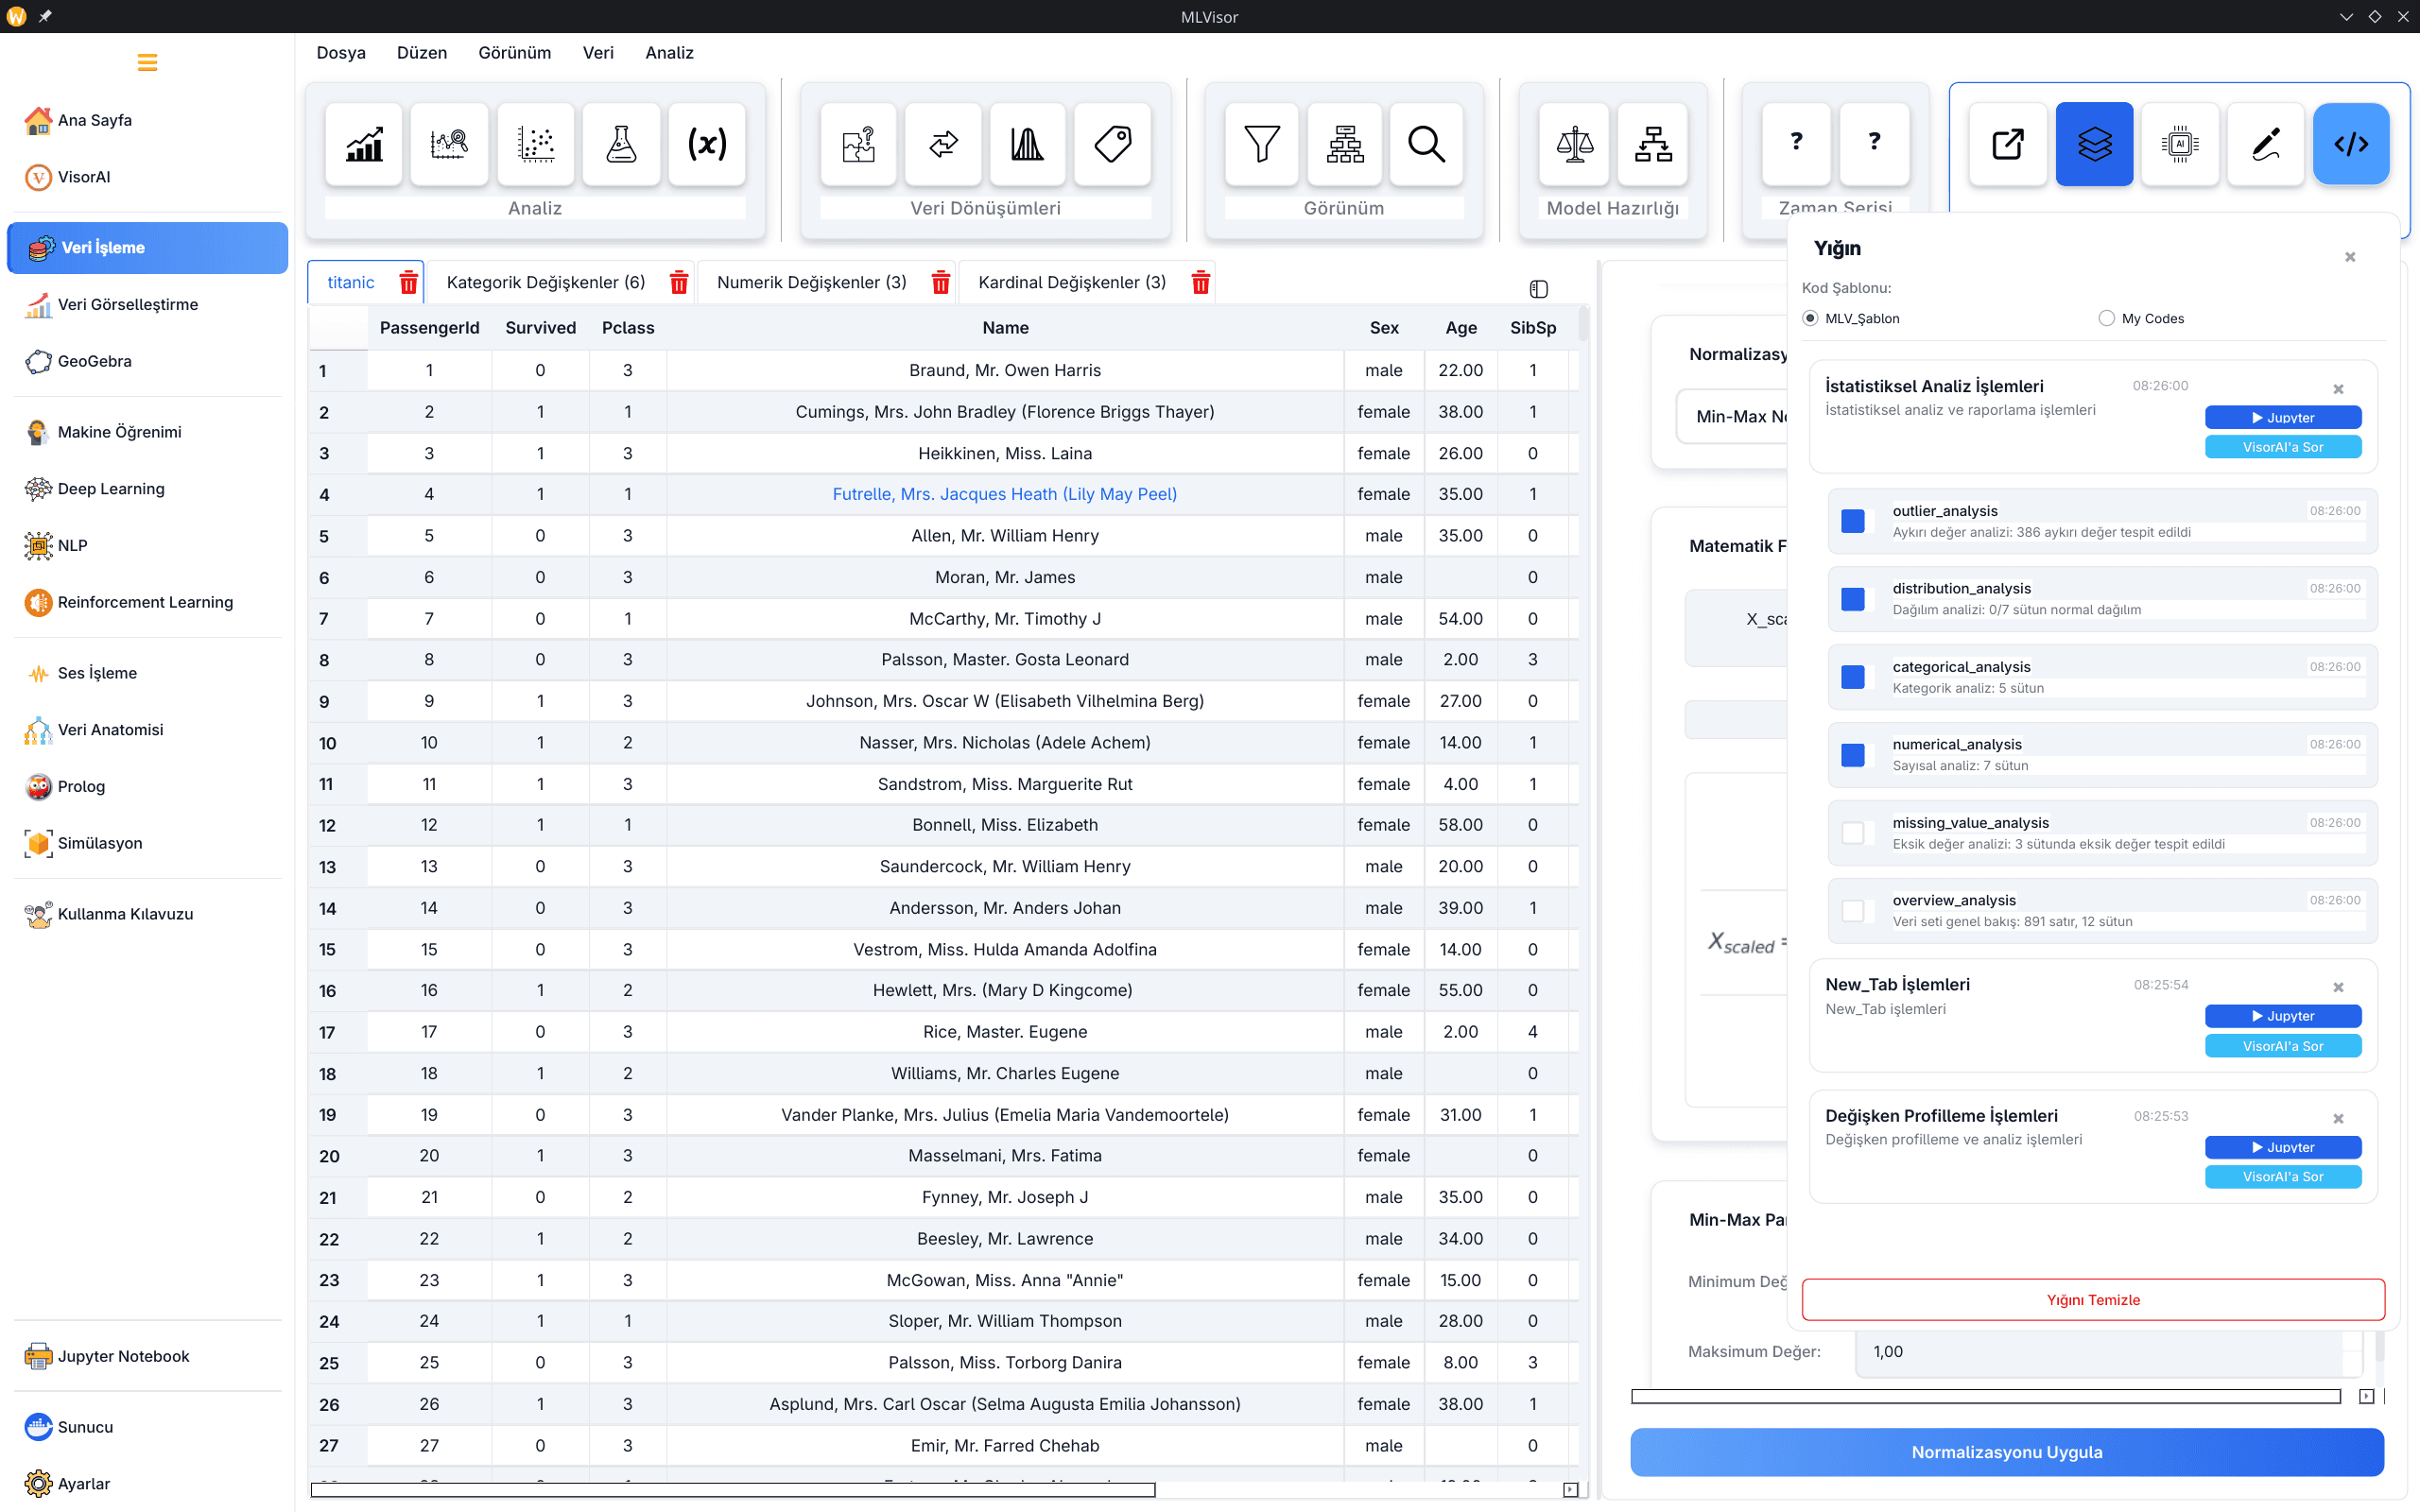Open the Makine Öğrenimi sidebar section

[147, 432]
